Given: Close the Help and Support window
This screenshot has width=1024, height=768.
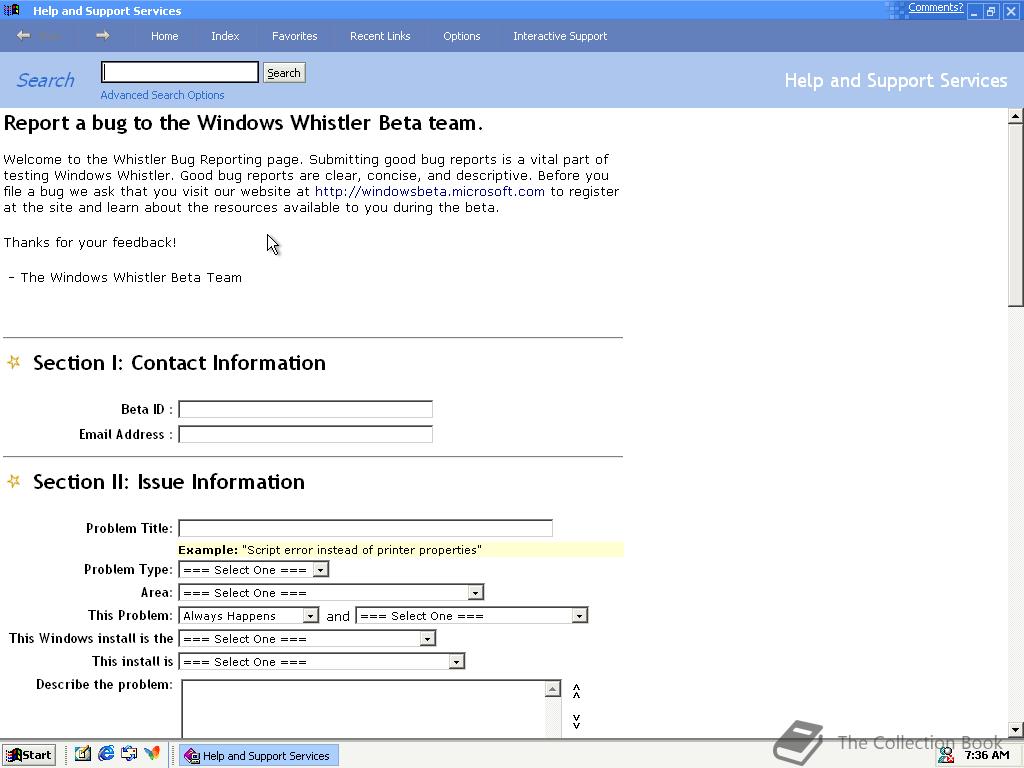Looking at the screenshot, I should (x=1011, y=12).
